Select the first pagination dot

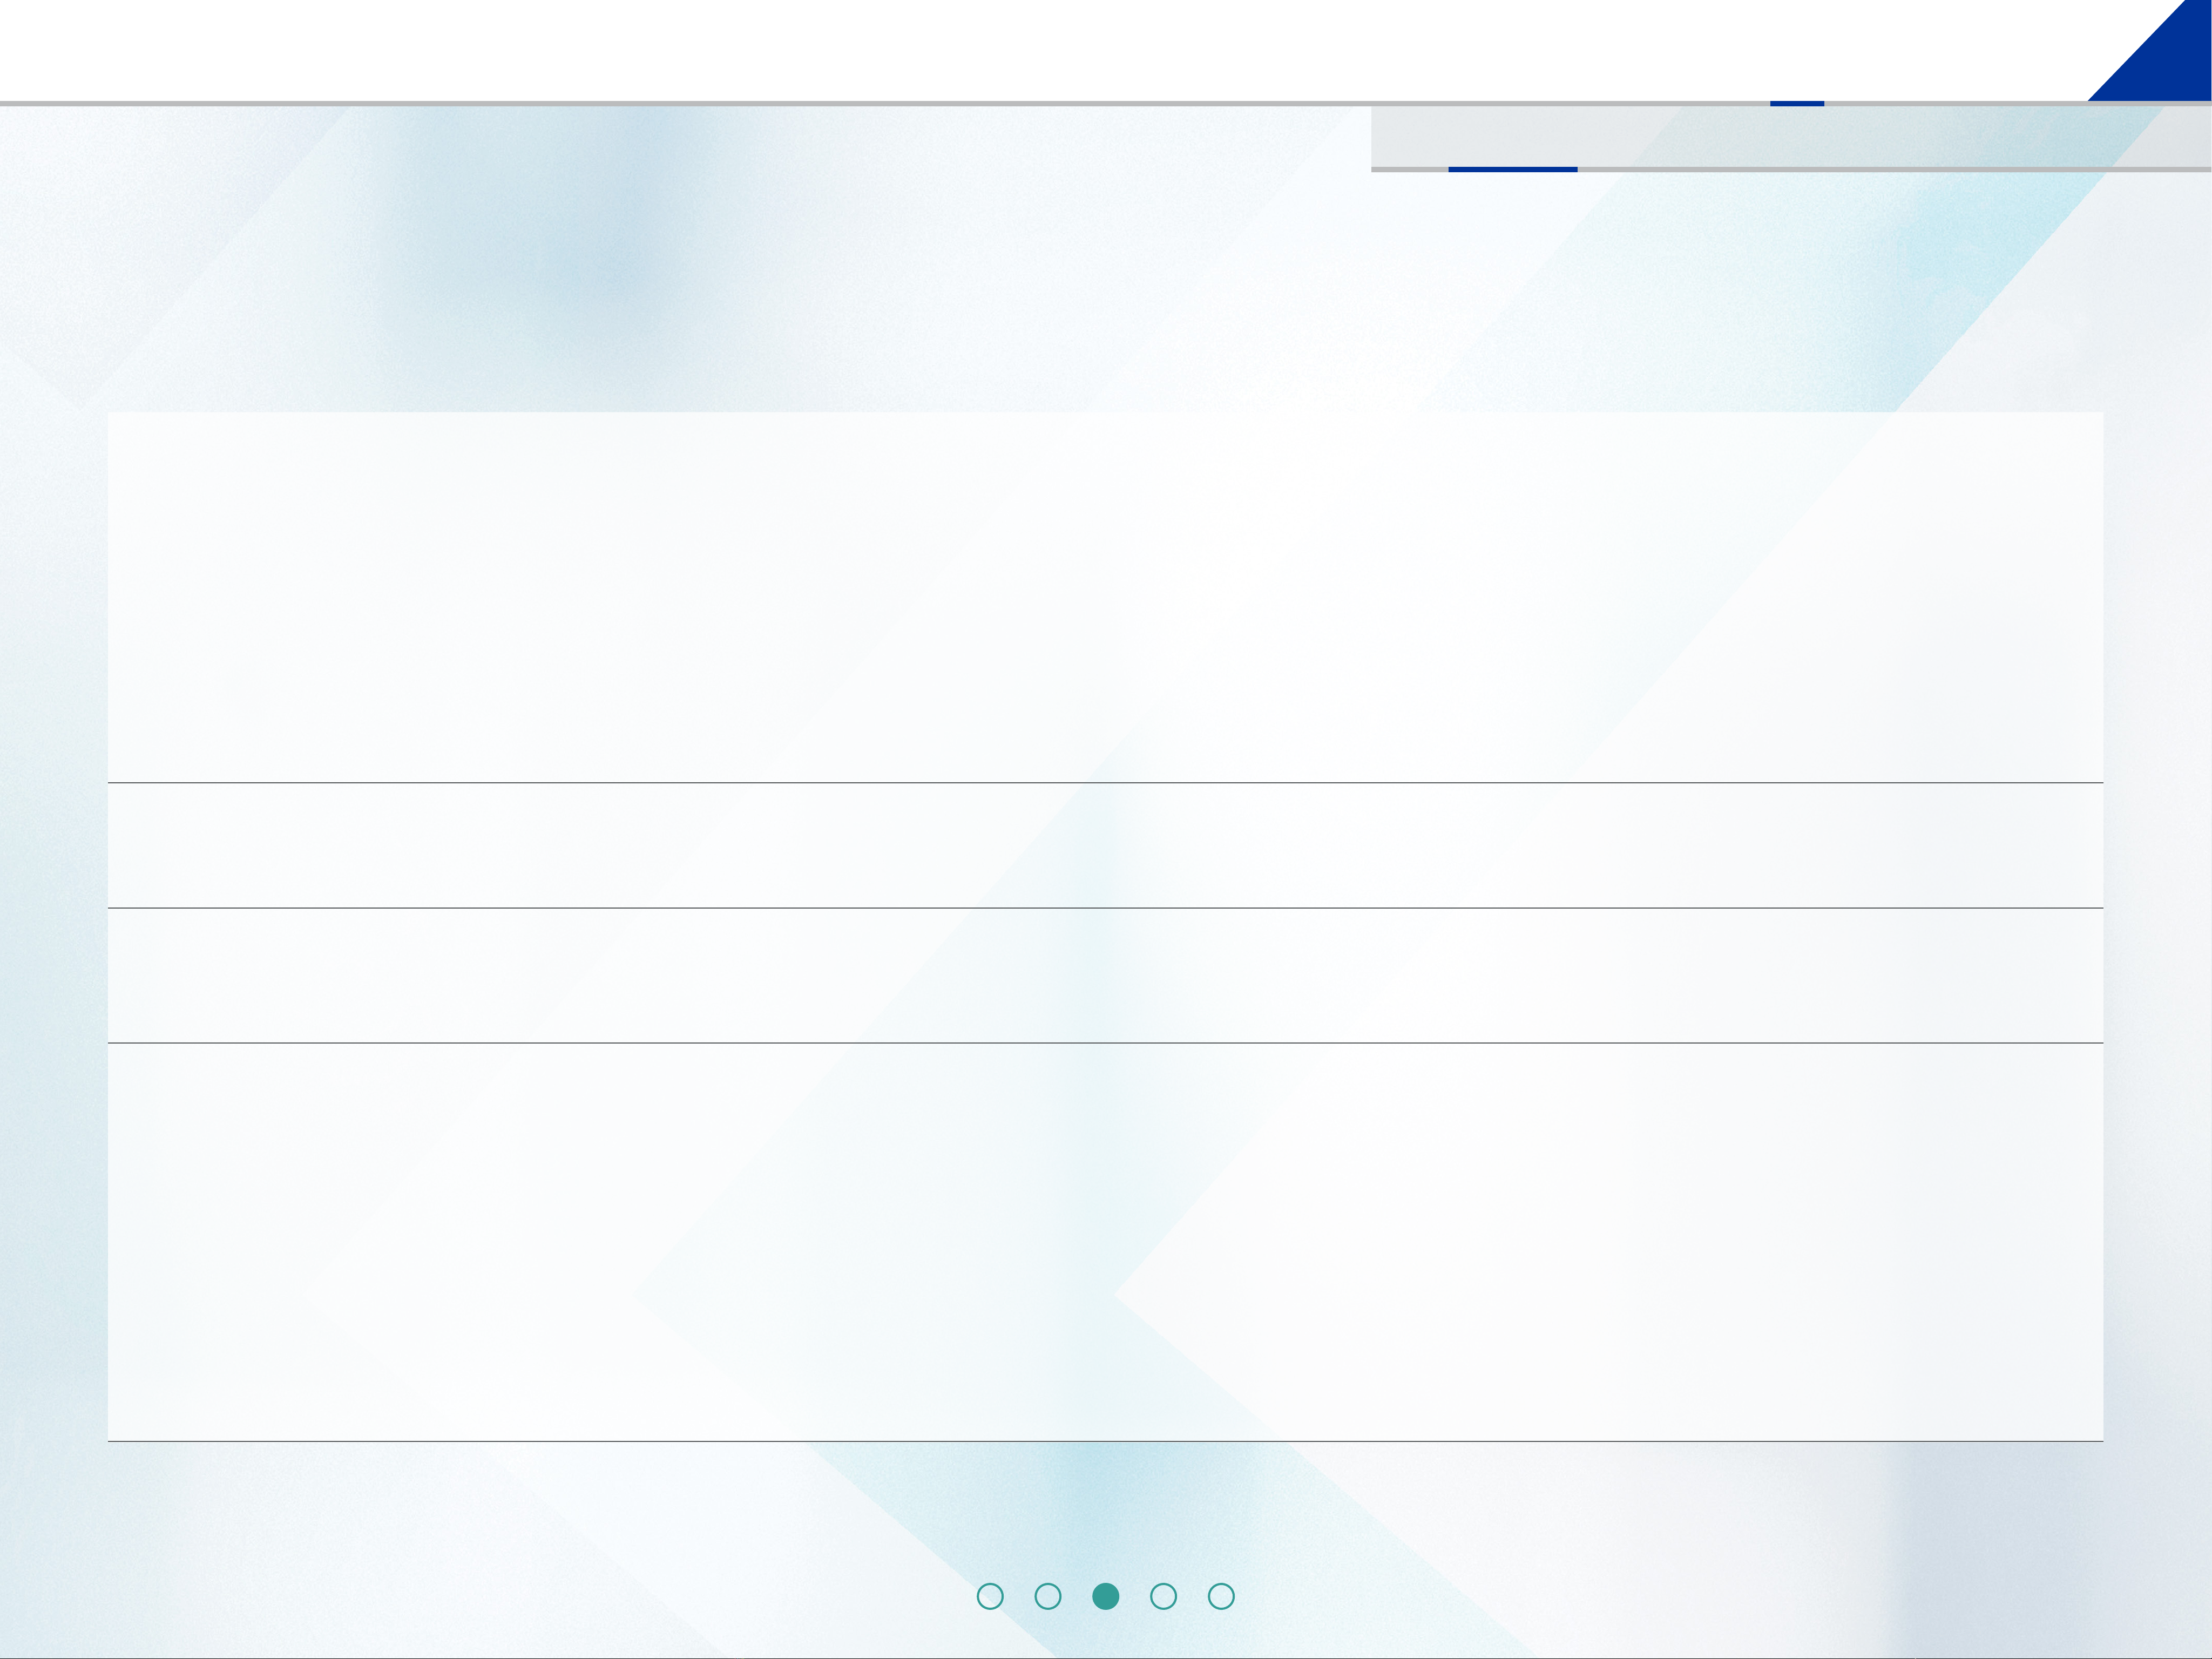[990, 1597]
